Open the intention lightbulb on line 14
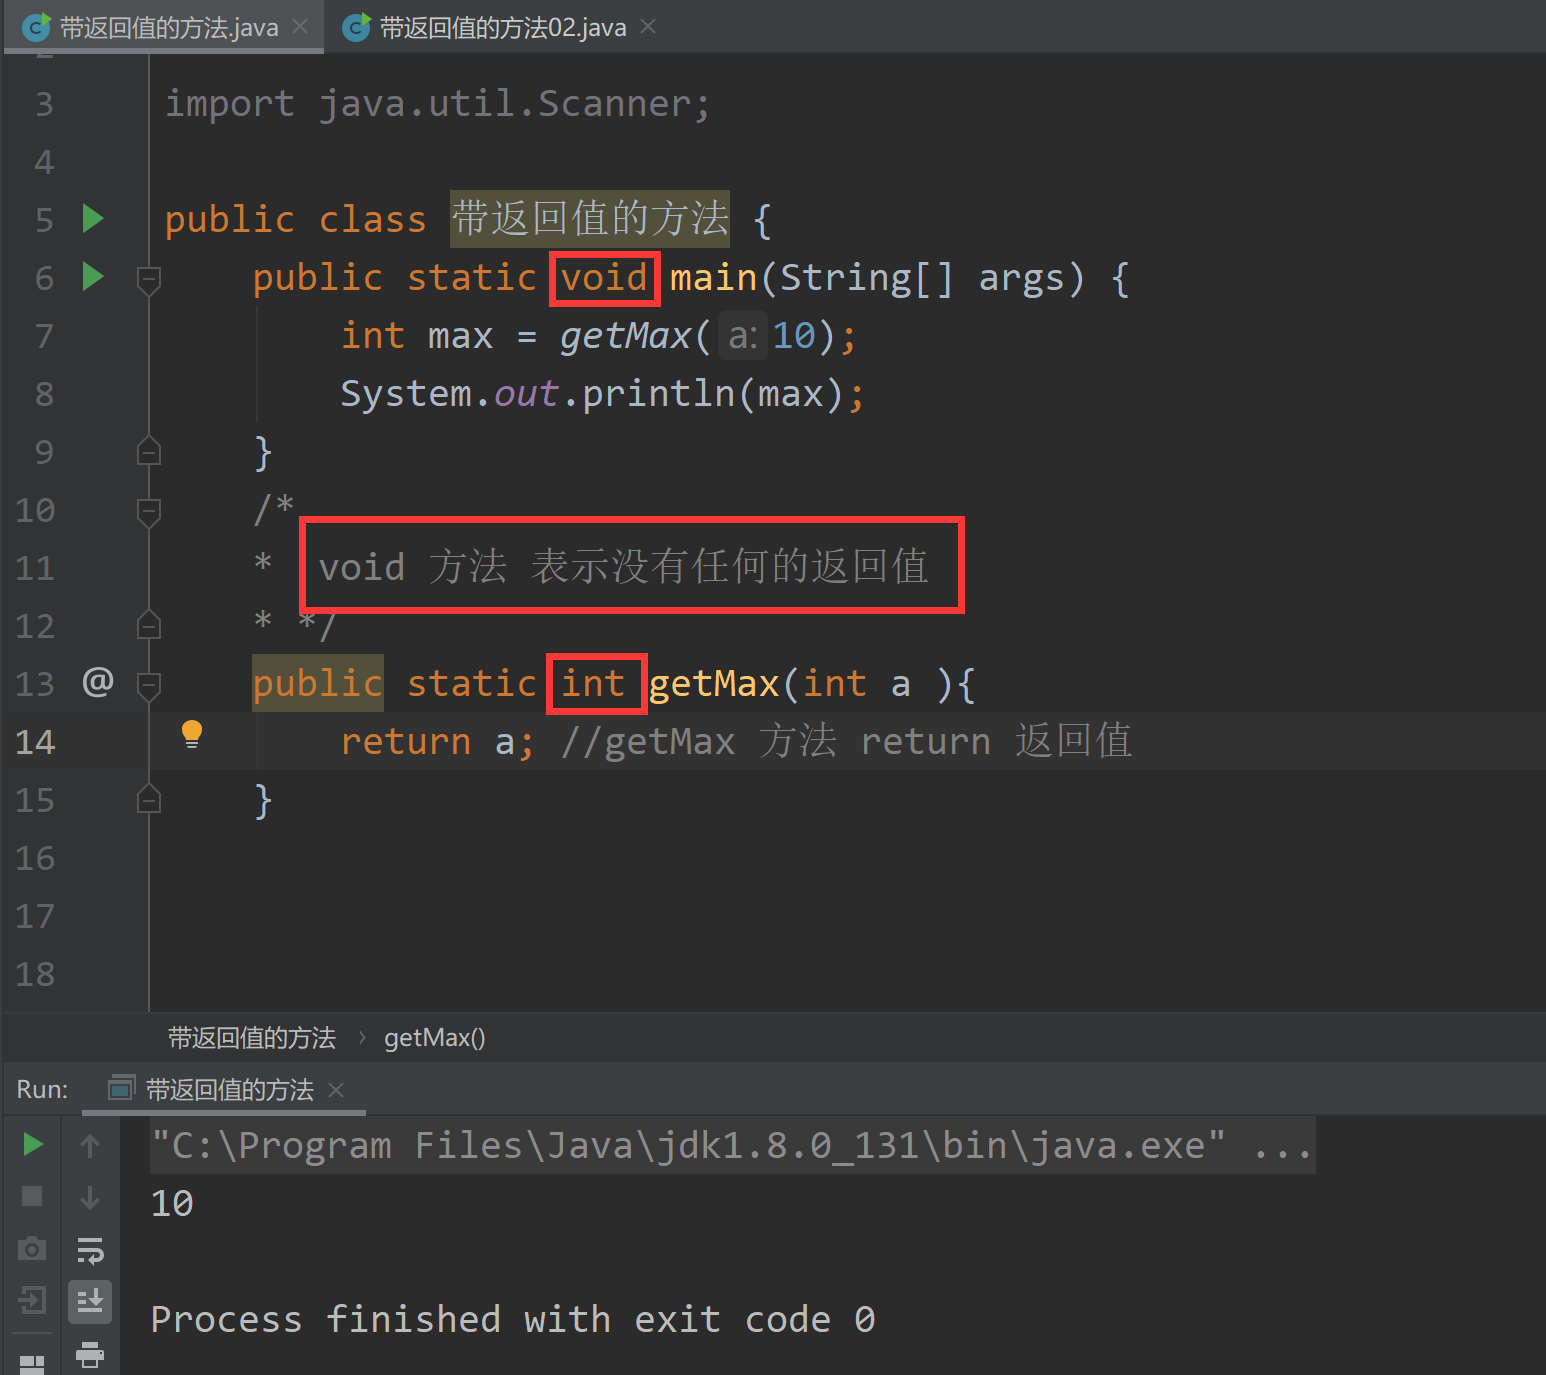Viewport: 1546px width, 1375px height. (191, 735)
